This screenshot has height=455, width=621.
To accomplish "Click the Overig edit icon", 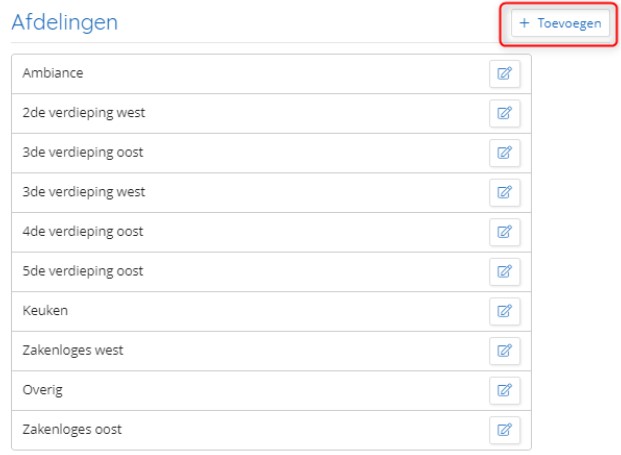I will point(505,390).
